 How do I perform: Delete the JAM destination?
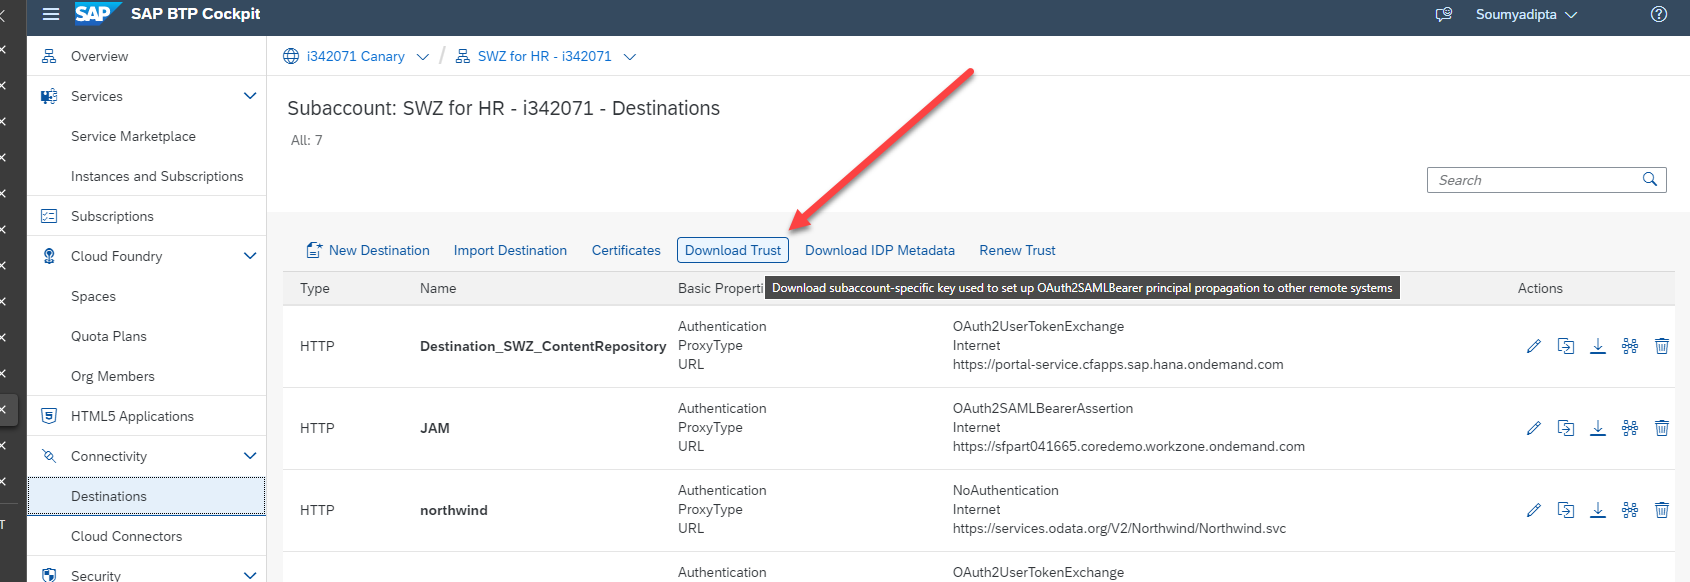click(x=1662, y=428)
